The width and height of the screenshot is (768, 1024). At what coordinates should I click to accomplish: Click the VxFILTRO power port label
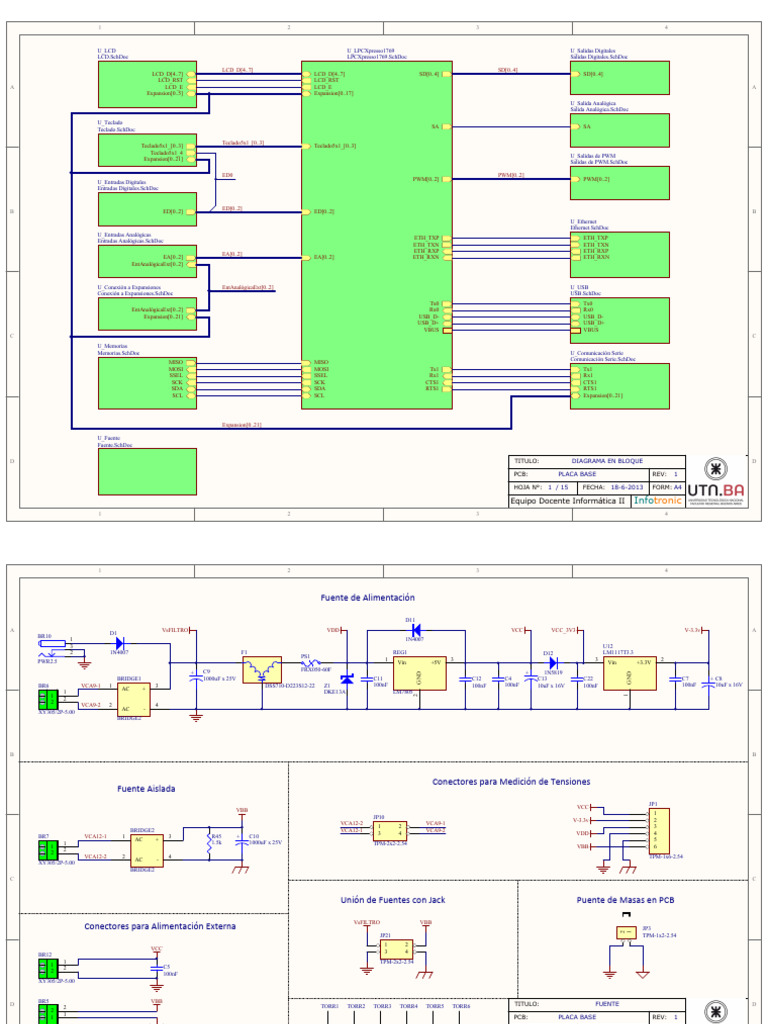click(x=176, y=630)
